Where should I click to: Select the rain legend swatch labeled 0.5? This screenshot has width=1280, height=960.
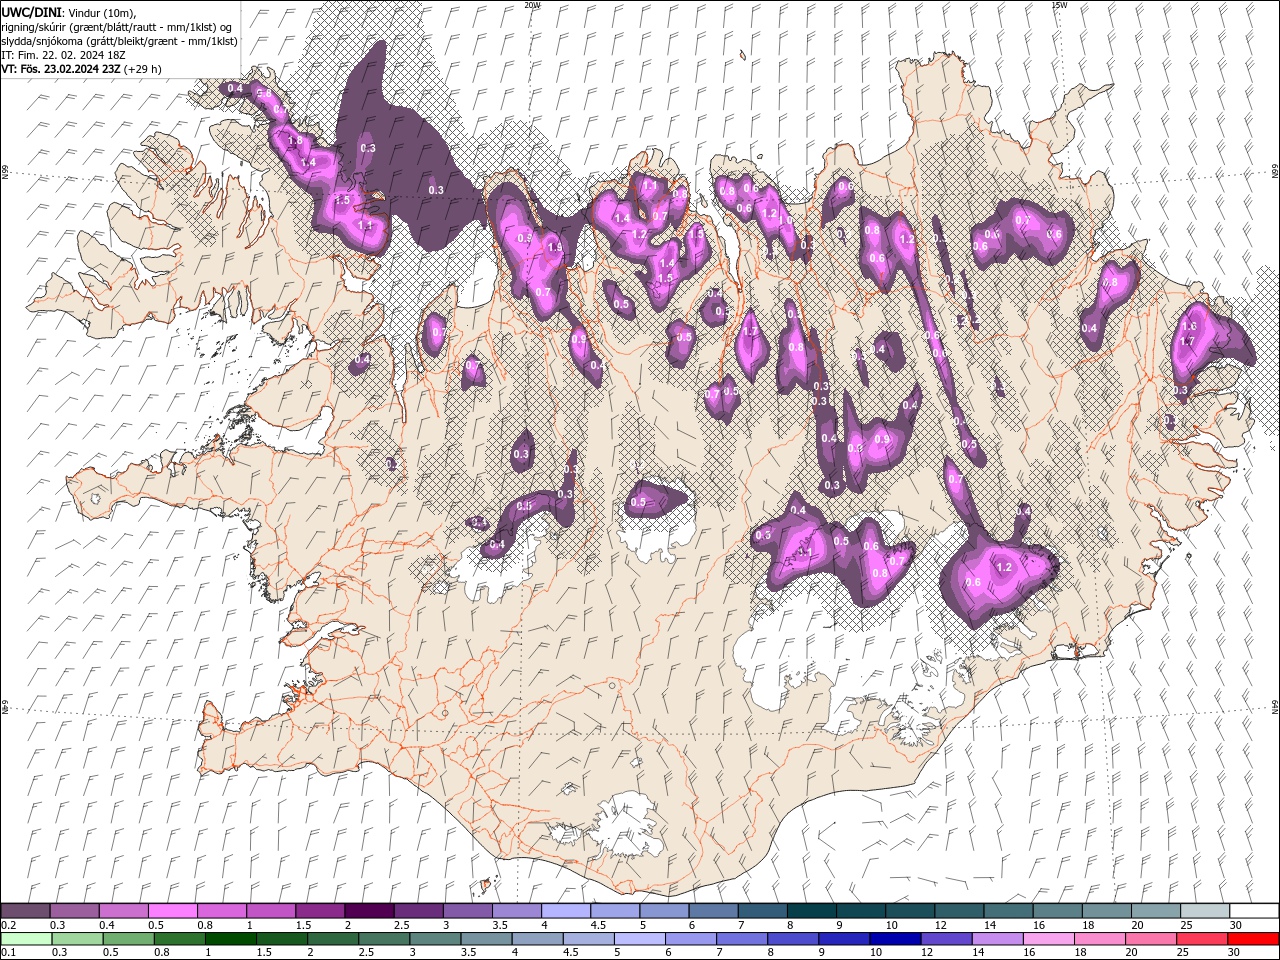coord(128,939)
